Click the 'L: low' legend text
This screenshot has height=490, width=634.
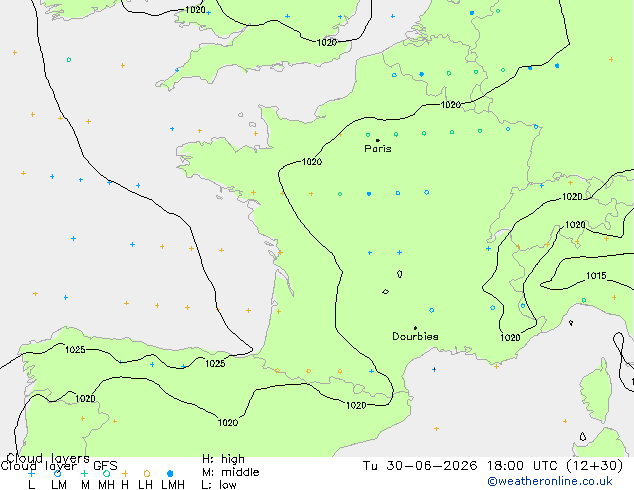[x=219, y=485]
